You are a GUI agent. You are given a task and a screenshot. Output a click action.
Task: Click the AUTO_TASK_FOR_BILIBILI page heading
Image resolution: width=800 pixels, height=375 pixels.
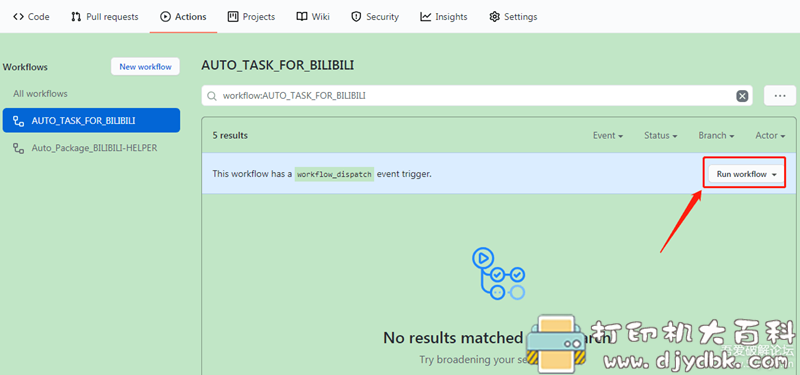[278, 65]
